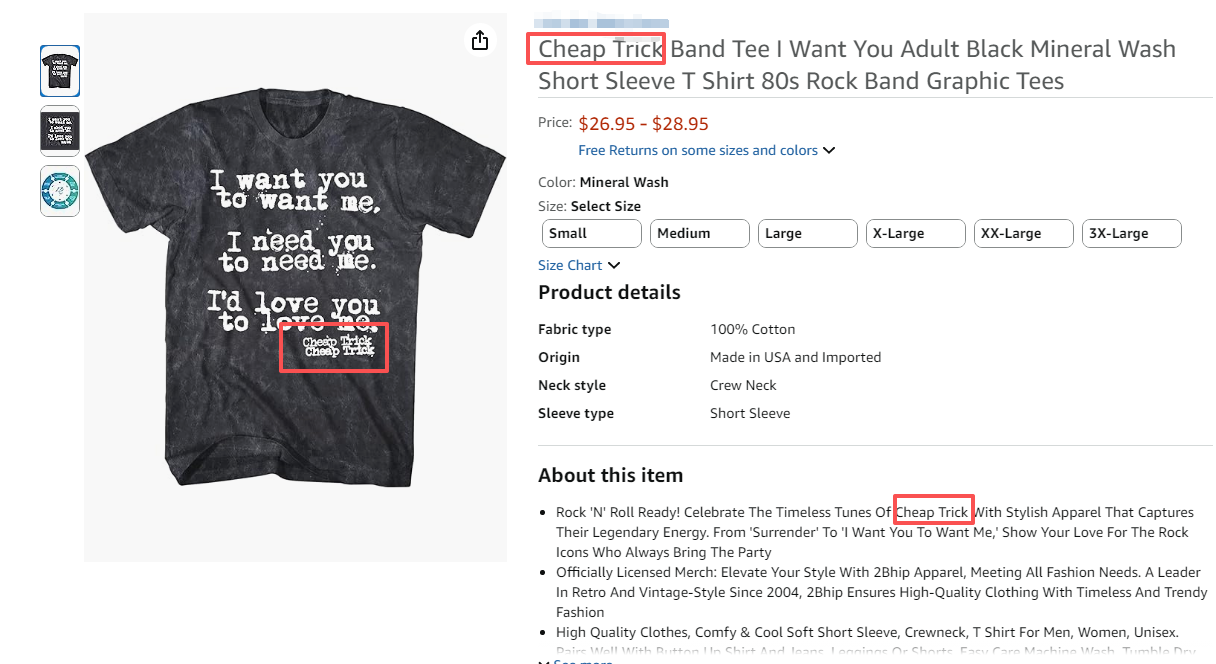Open the teal circular diagram thumbnail
The width and height of the screenshot is (1216, 664).
pos(60,191)
